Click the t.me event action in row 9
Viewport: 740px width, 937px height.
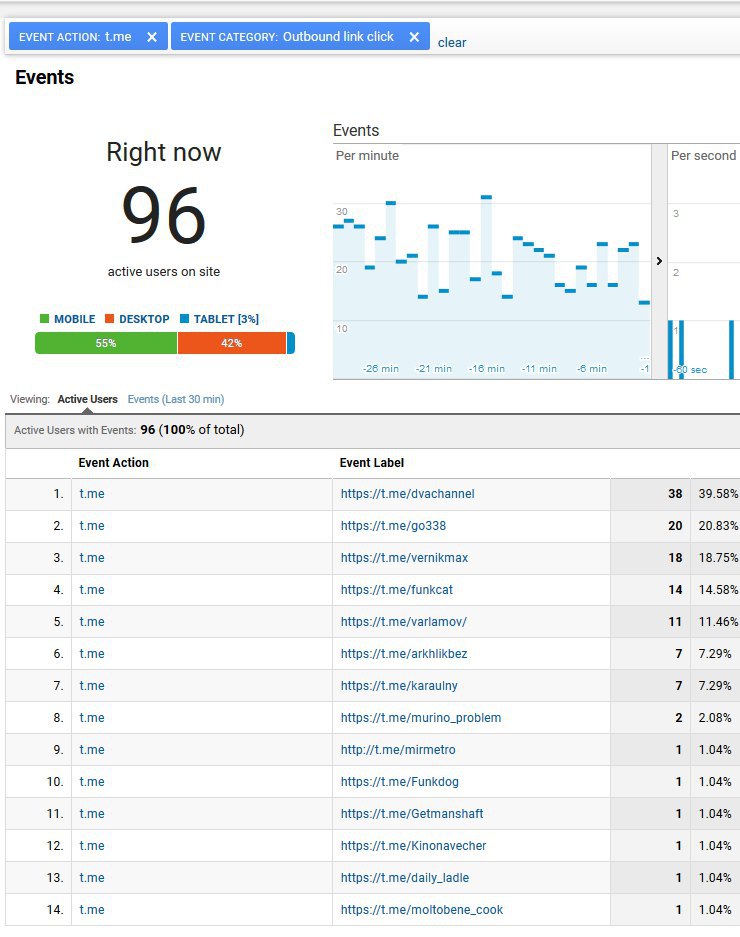pyautogui.click(x=91, y=749)
